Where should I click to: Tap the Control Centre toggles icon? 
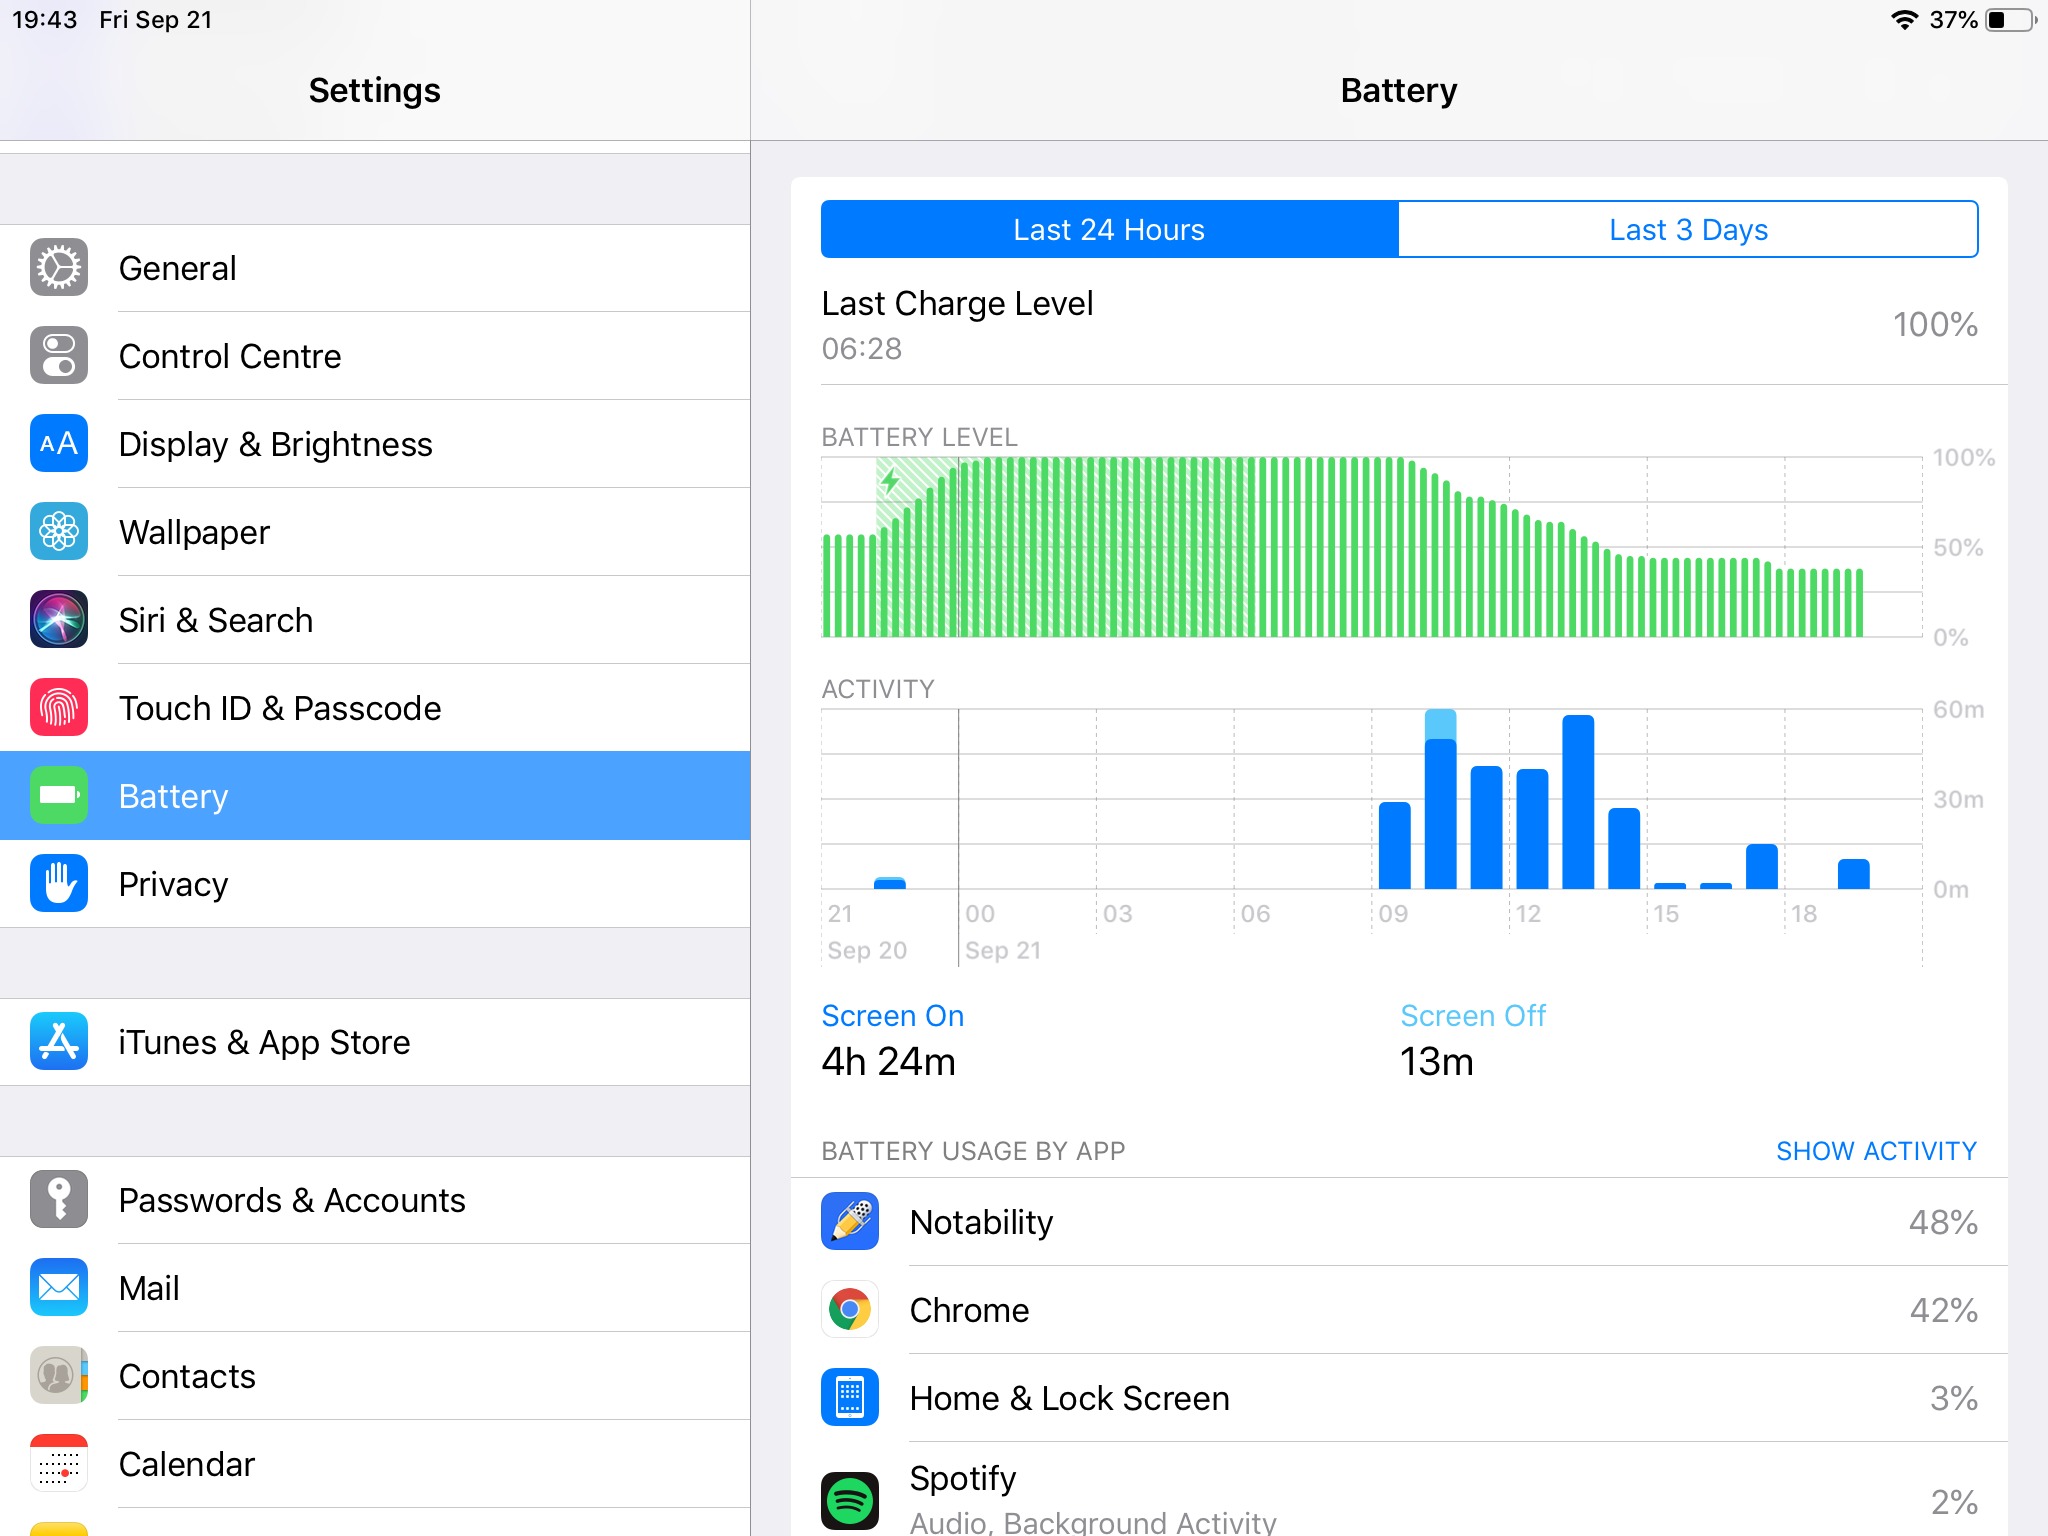click(x=59, y=356)
